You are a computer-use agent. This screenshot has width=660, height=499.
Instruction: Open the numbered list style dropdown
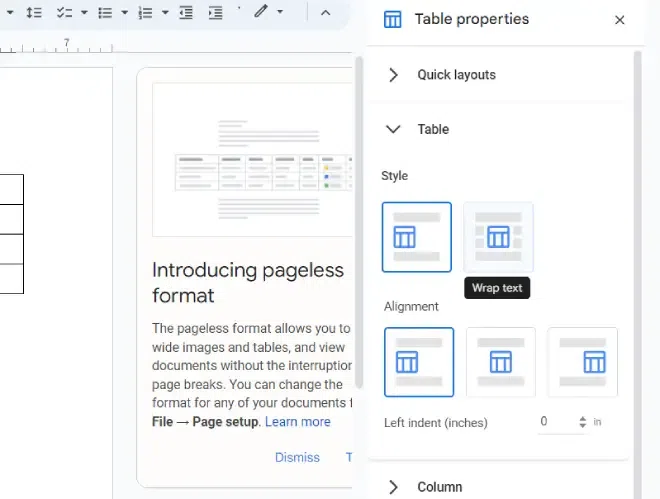[x=165, y=13]
